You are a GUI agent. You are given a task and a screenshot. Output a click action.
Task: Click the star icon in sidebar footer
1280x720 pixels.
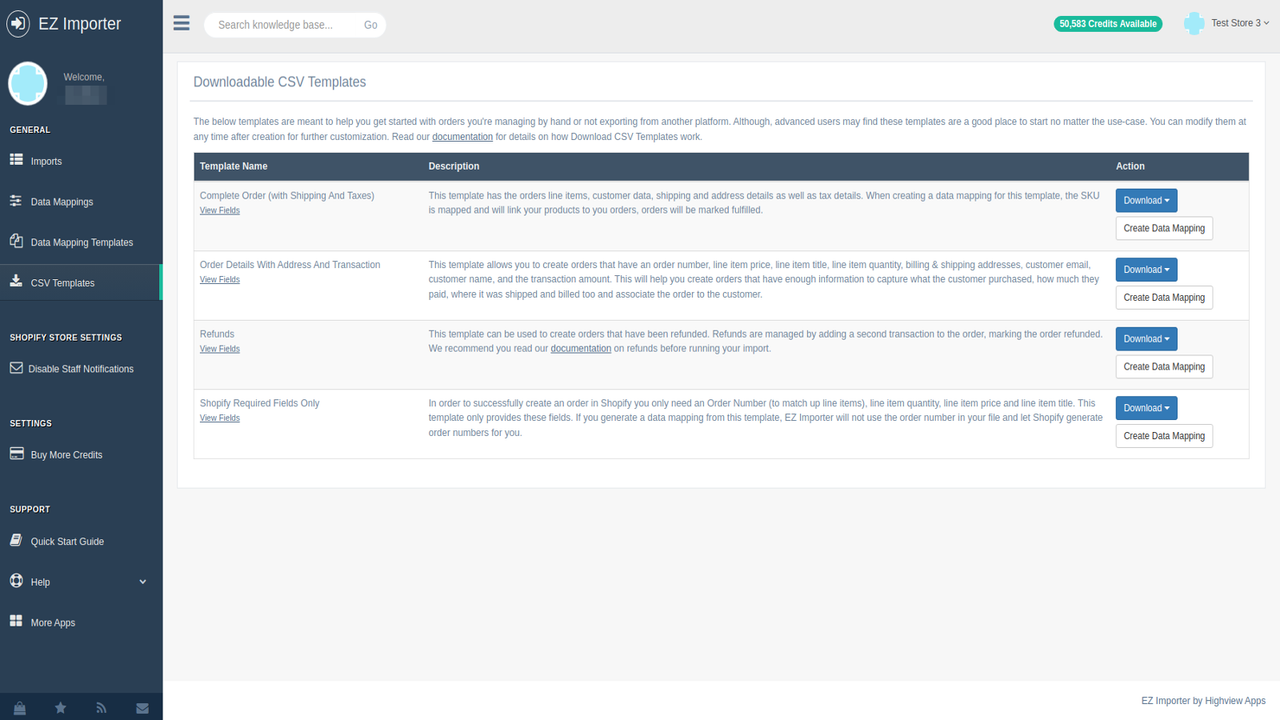pyautogui.click(x=61, y=708)
